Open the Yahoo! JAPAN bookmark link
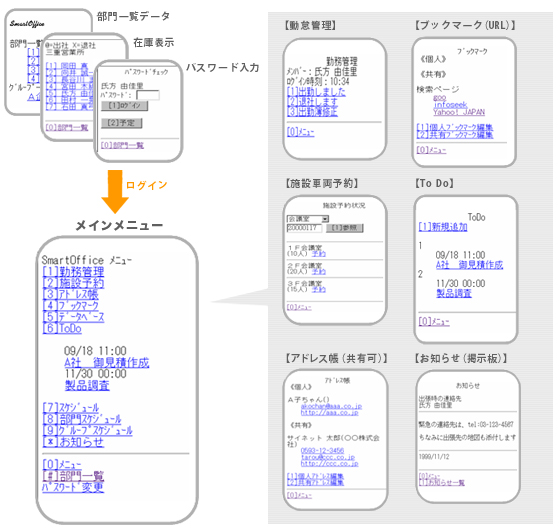Viewport: 560px width, 532px height. [x=459, y=112]
